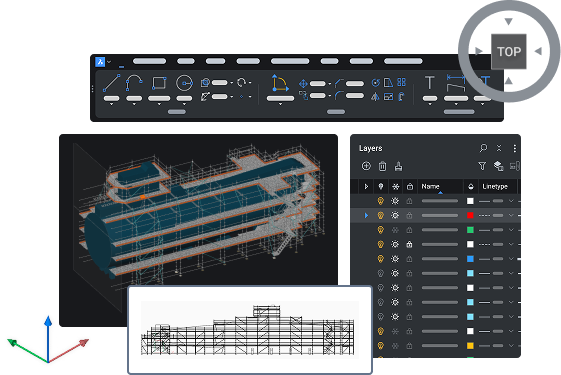Add a new layer with the plus icon
Viewport: 561px width, 375px height.
click(x=366, y=166)
